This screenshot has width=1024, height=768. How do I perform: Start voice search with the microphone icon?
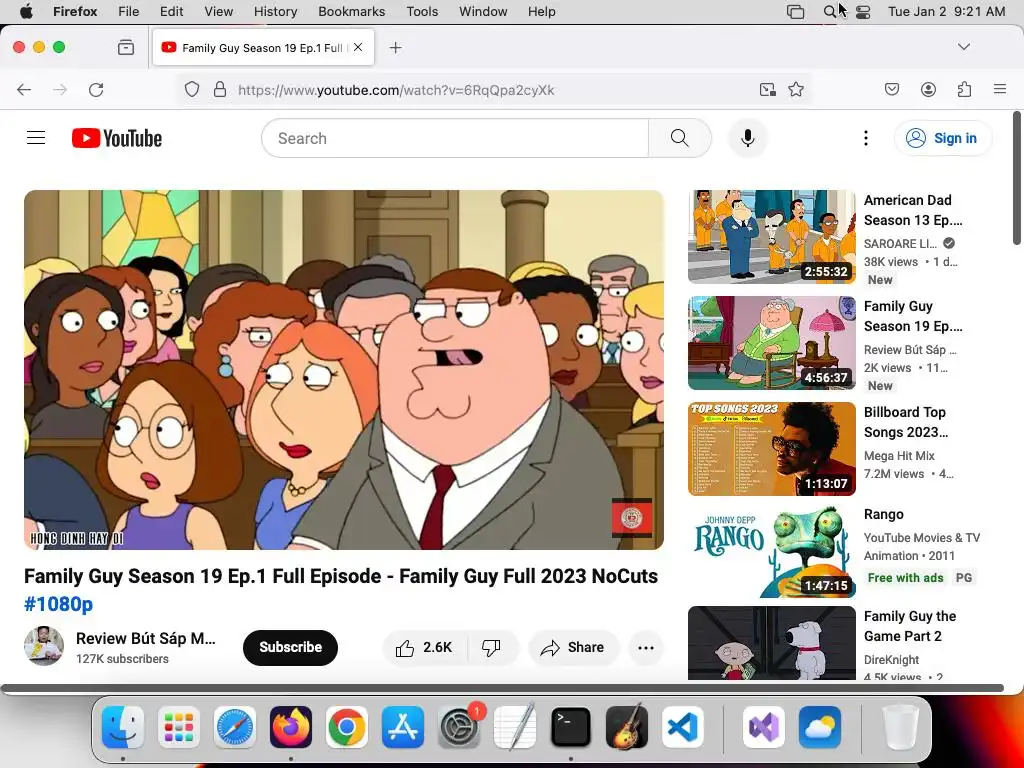tap(748, 138)
